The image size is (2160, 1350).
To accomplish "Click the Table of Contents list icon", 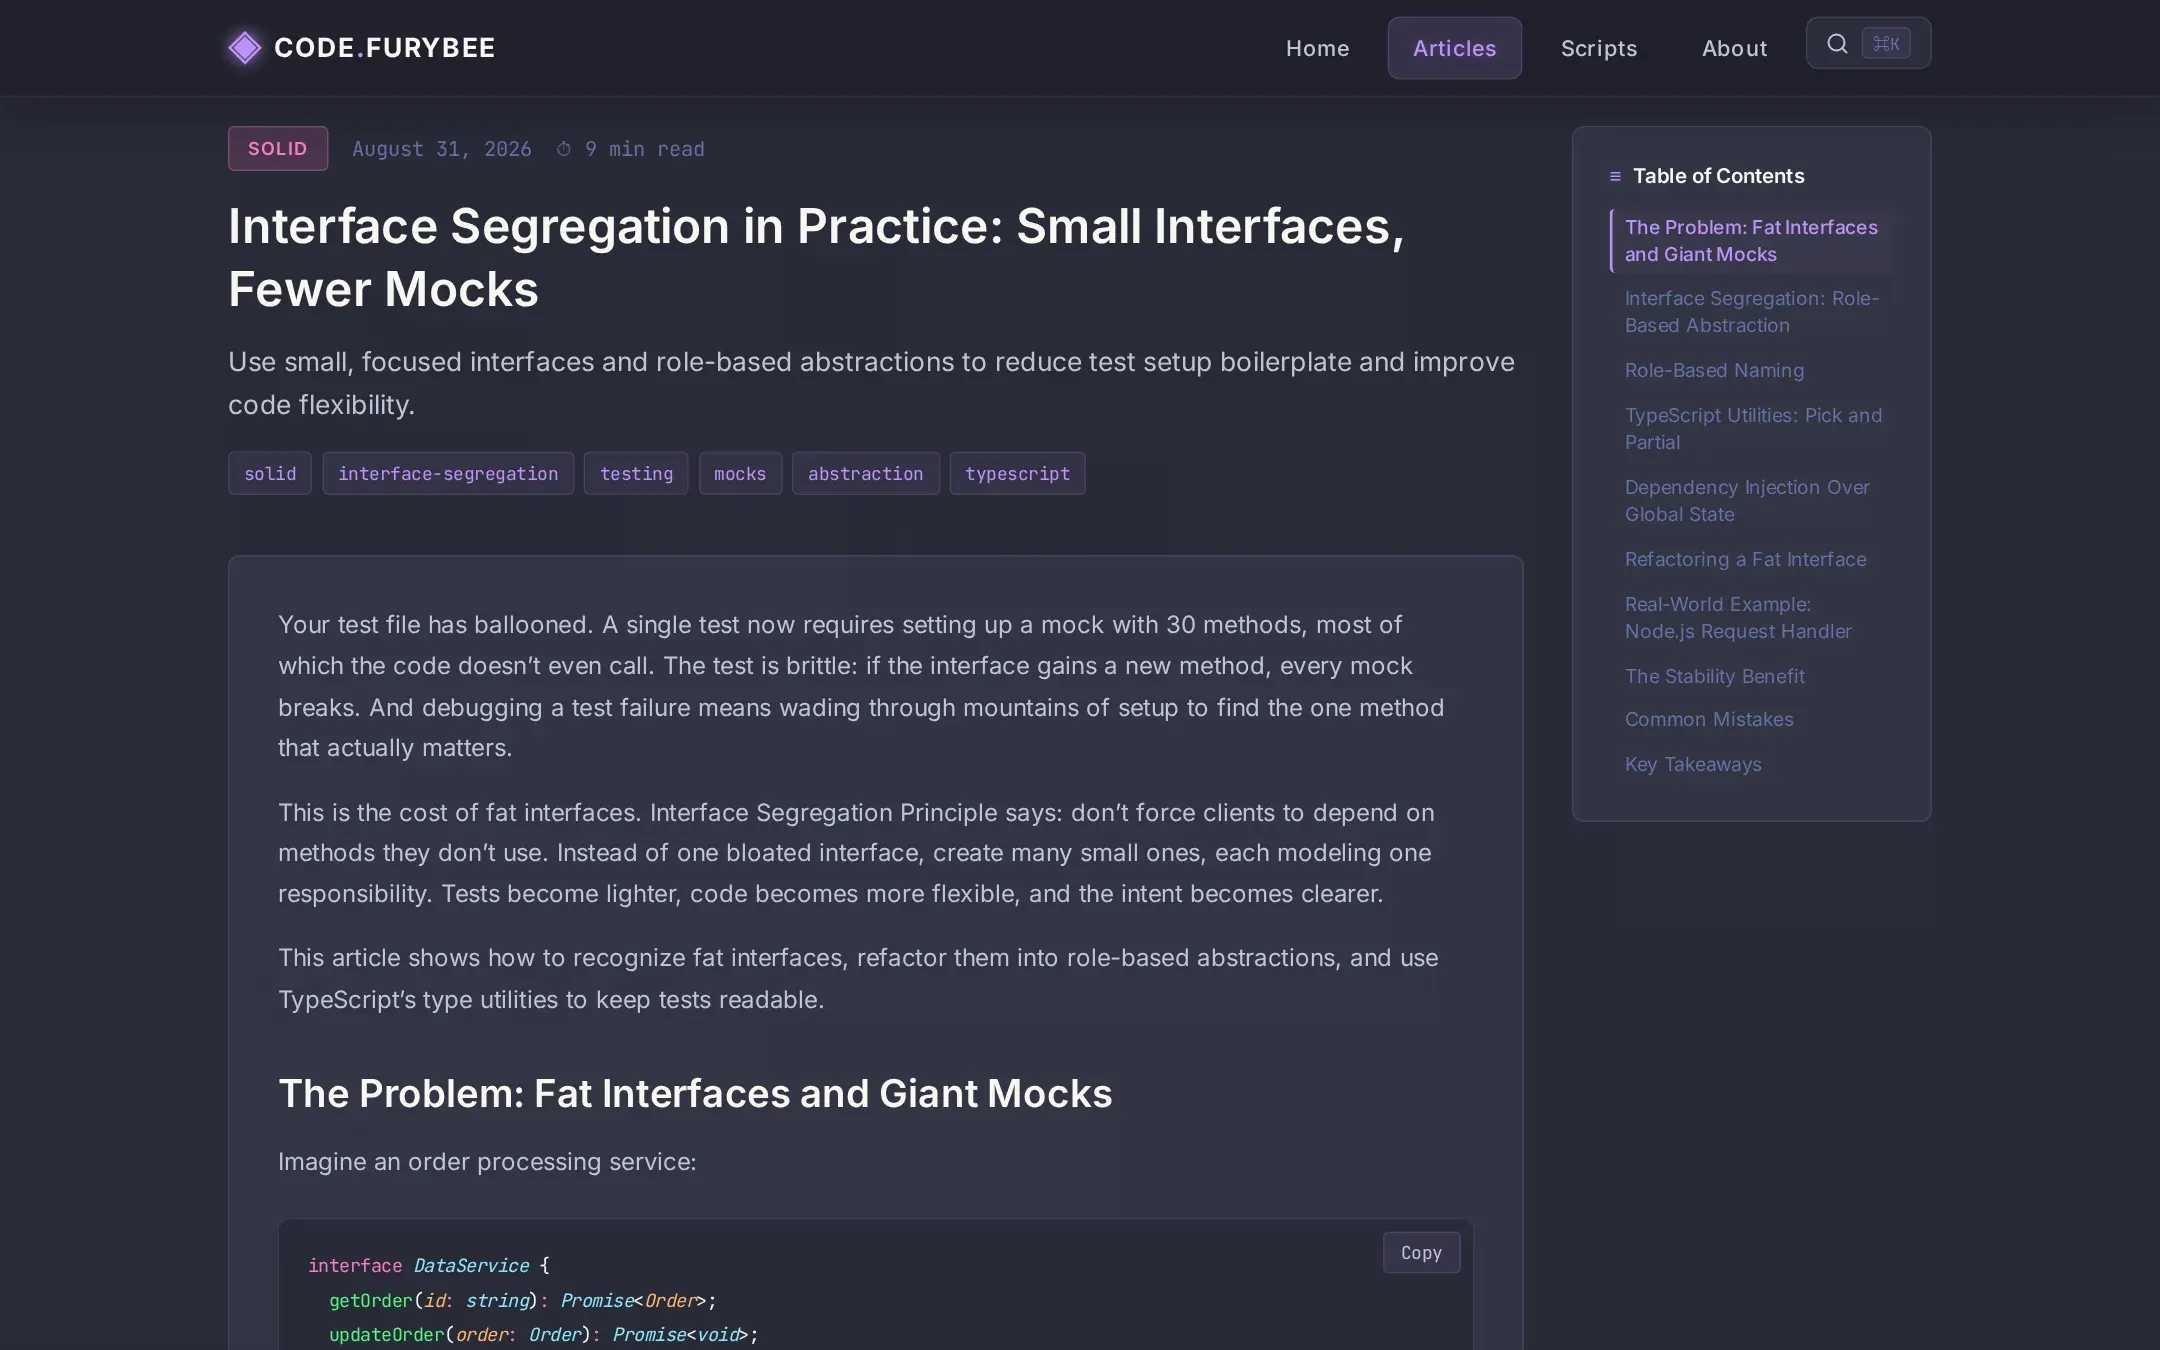I will point(1615,176).
